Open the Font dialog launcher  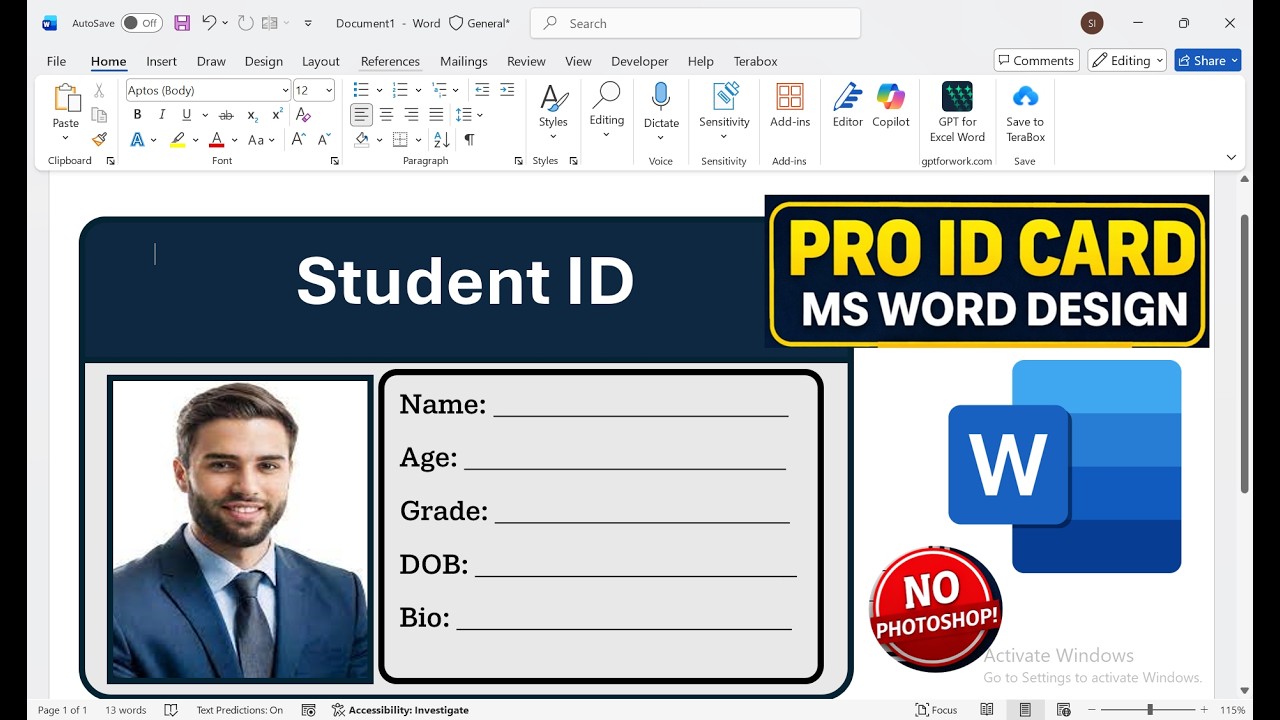334,161
